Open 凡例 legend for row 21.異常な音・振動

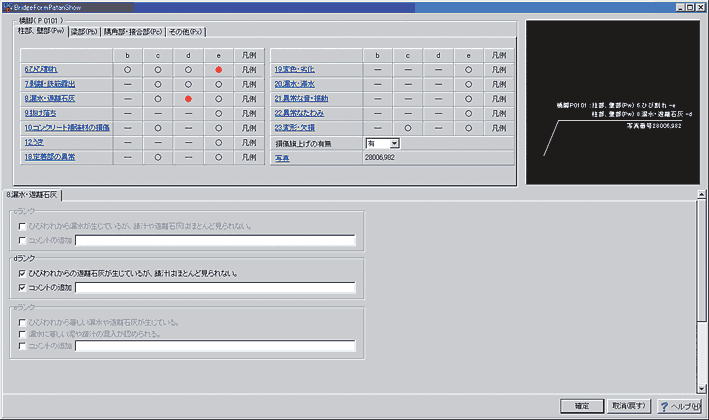499,99
